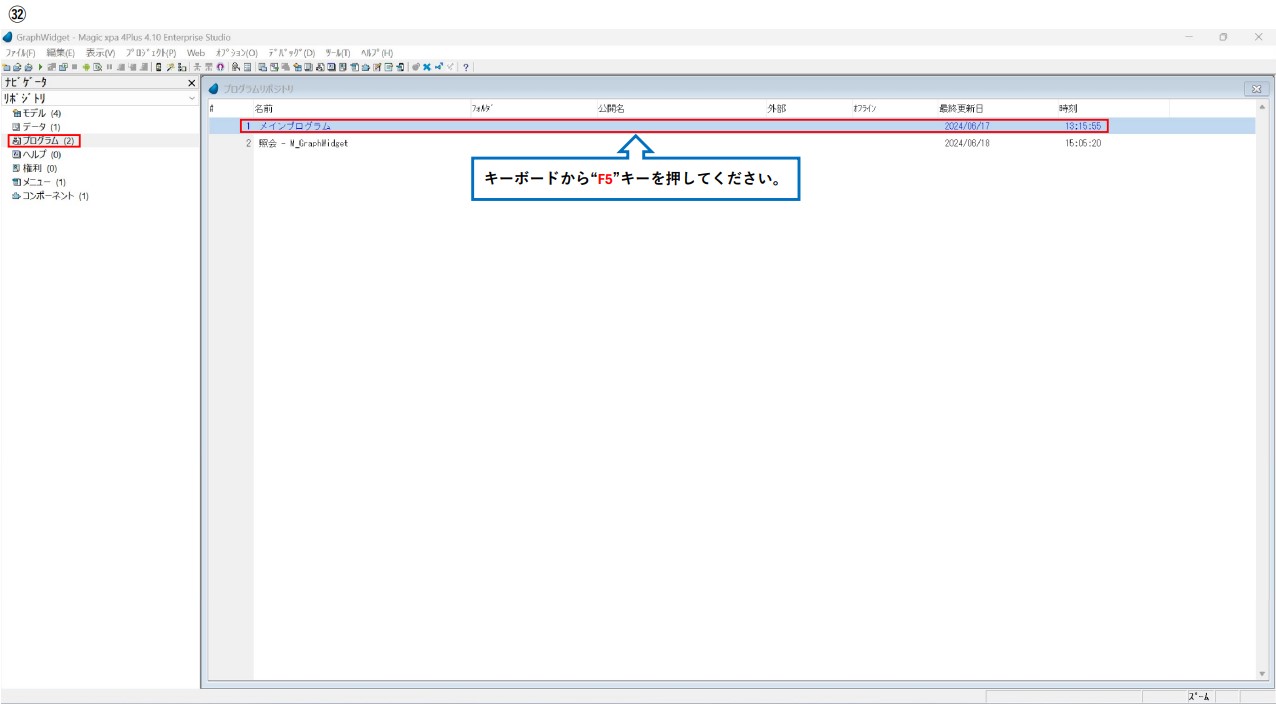Open the オプション(O) menu

236,53
